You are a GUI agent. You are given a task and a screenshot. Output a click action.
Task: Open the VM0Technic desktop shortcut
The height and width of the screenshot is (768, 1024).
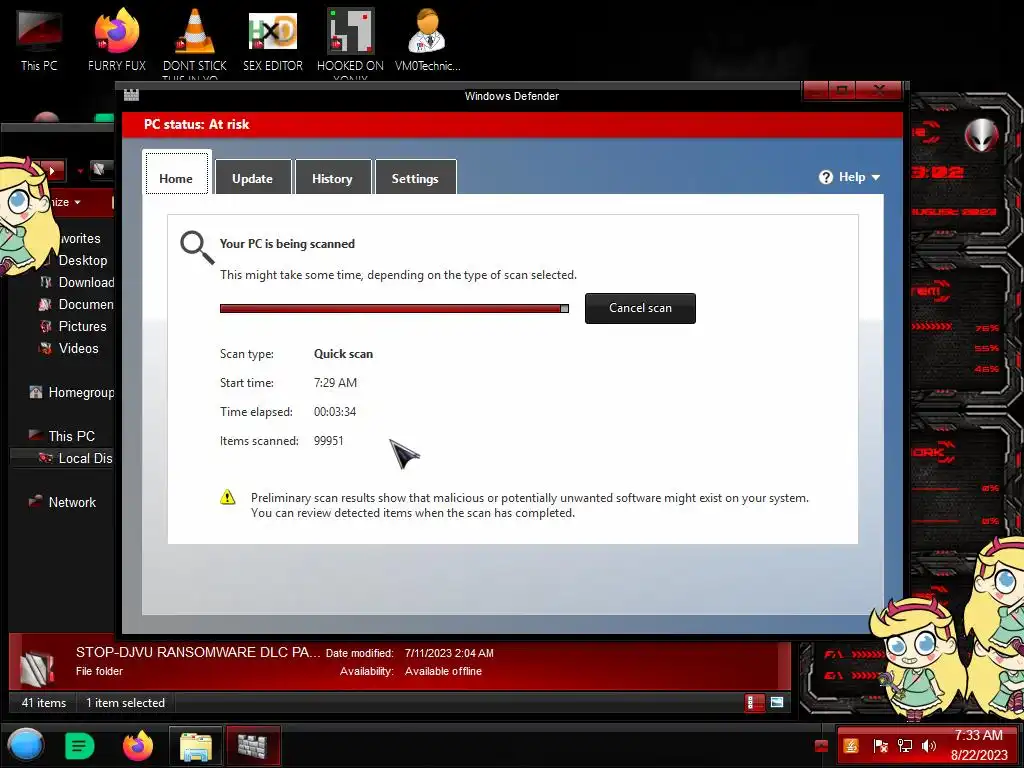coord(428,40)
